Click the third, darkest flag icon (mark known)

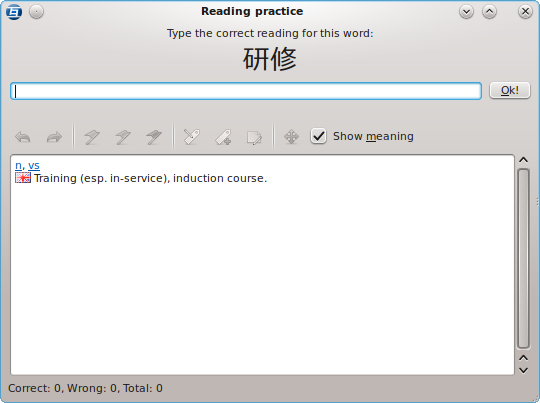coord(154,137)
